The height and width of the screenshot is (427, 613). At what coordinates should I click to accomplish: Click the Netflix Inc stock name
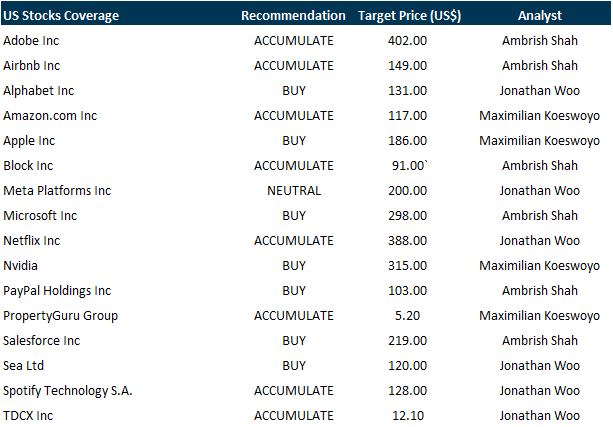point(32,240)
